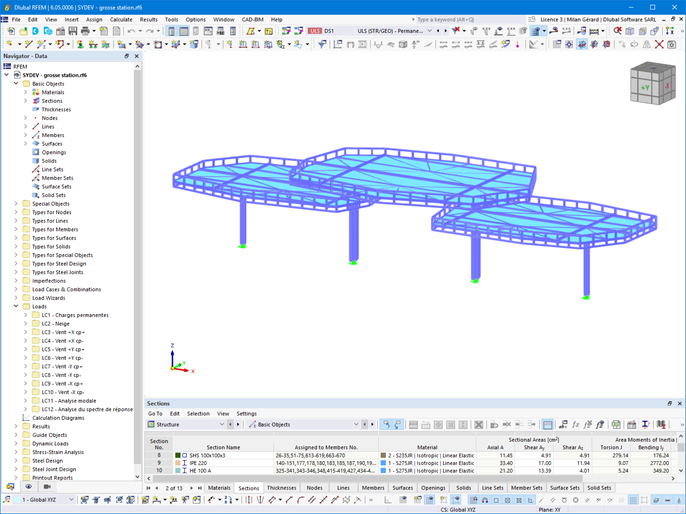Go to last table page icon
The image size is (686, 514).
point(200,488)
